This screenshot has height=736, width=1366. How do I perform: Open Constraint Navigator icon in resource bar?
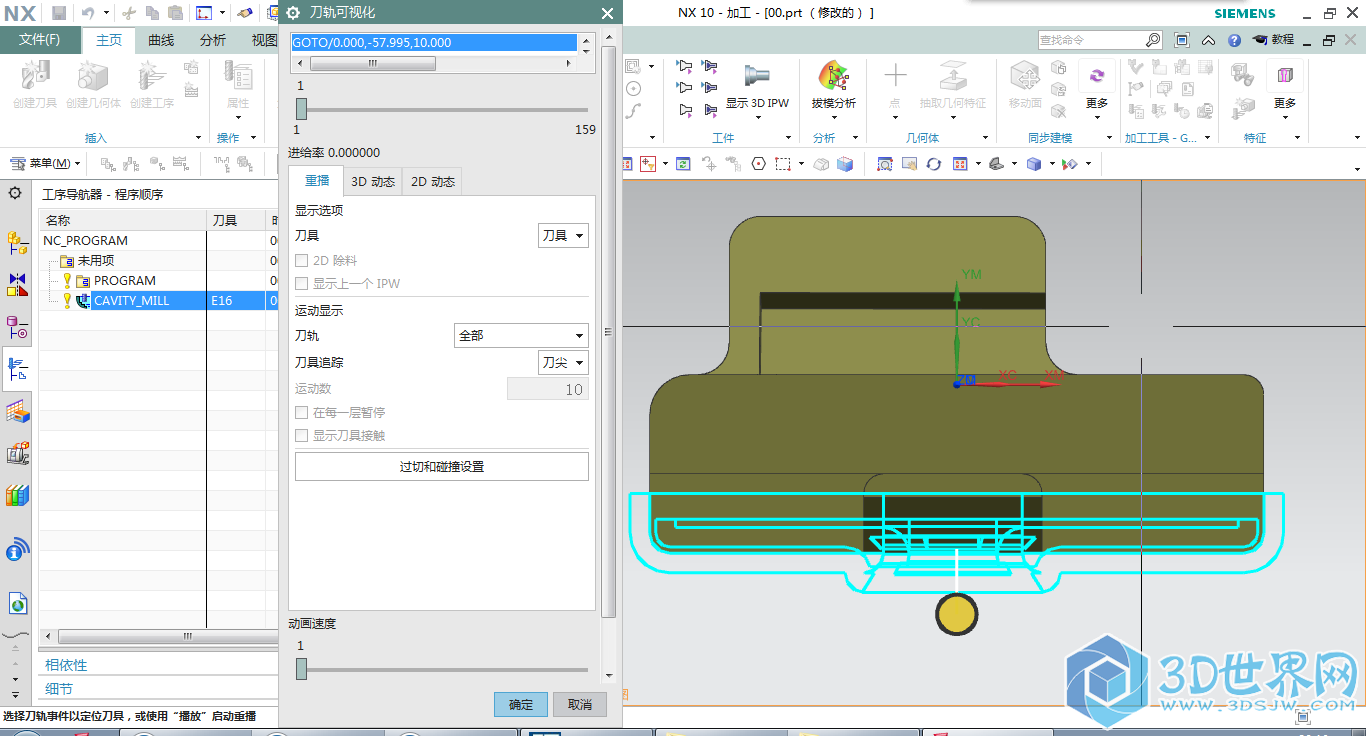tap(17, 285)
